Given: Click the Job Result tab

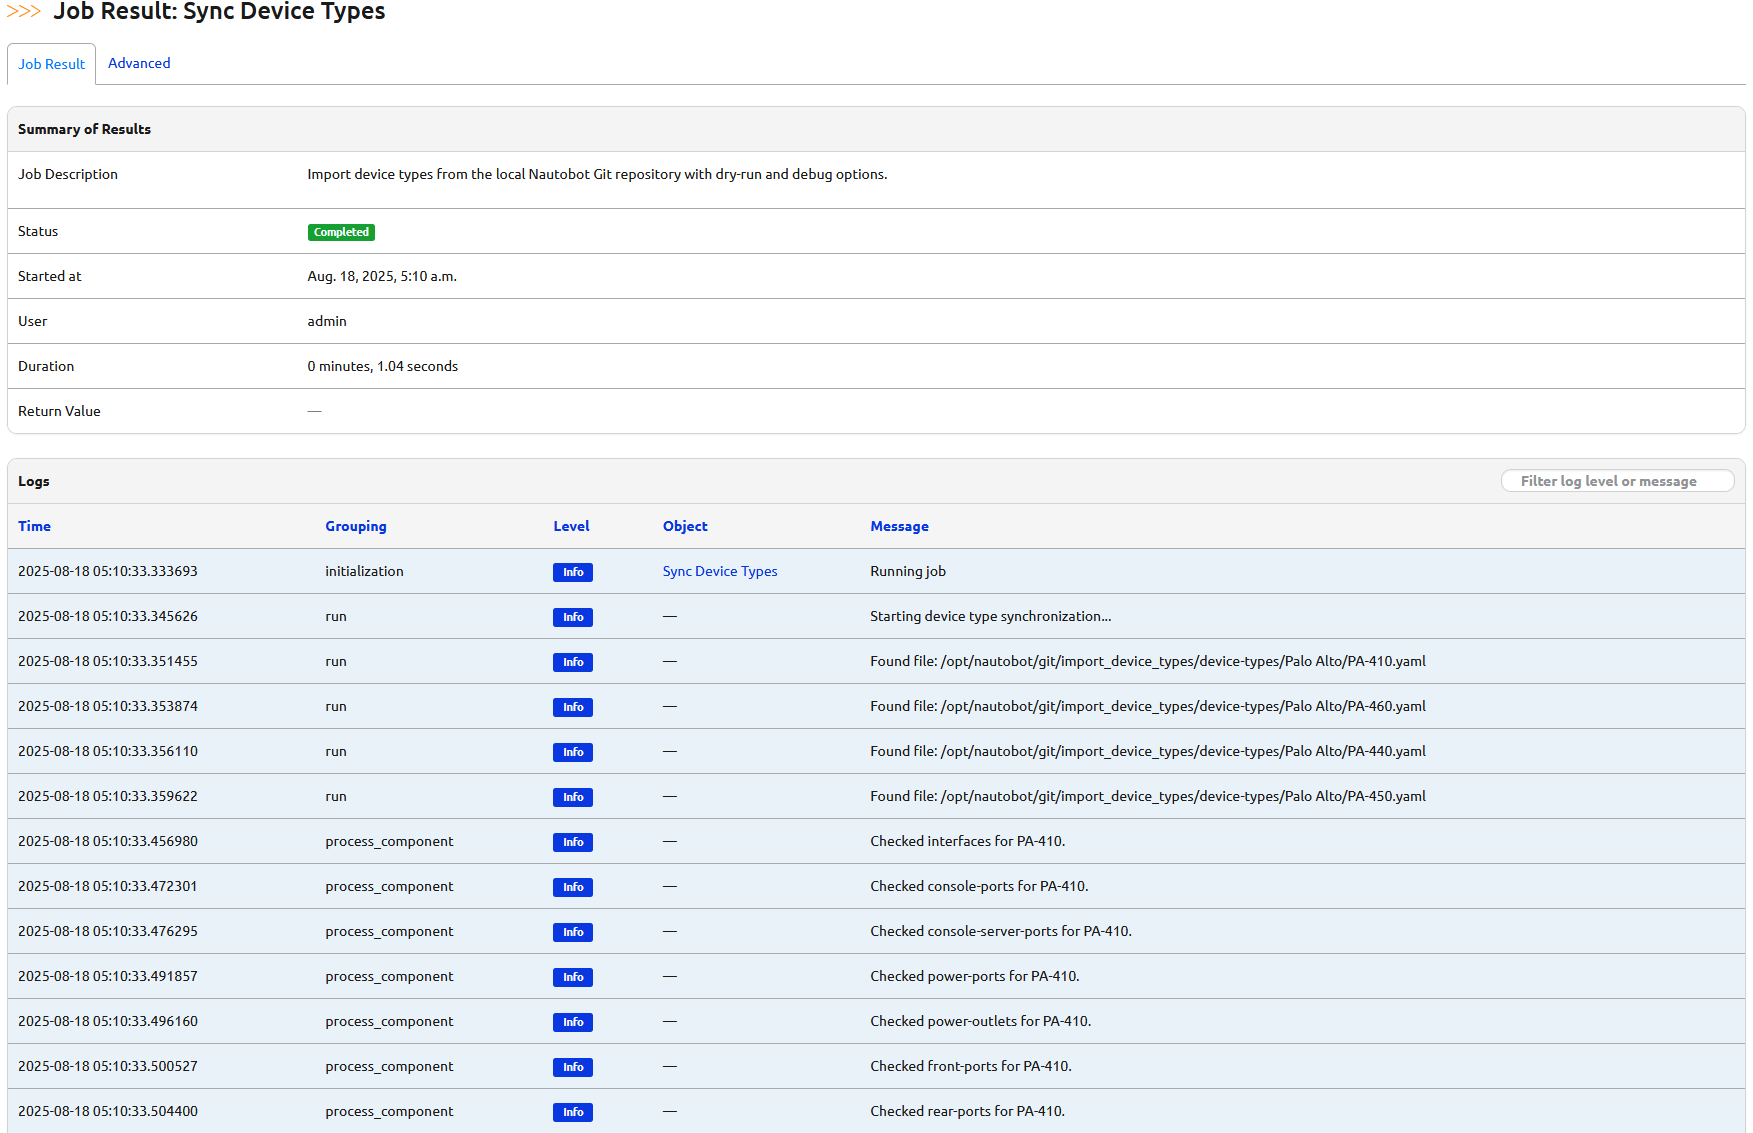Looking at the screenshot, I should 52,64.
